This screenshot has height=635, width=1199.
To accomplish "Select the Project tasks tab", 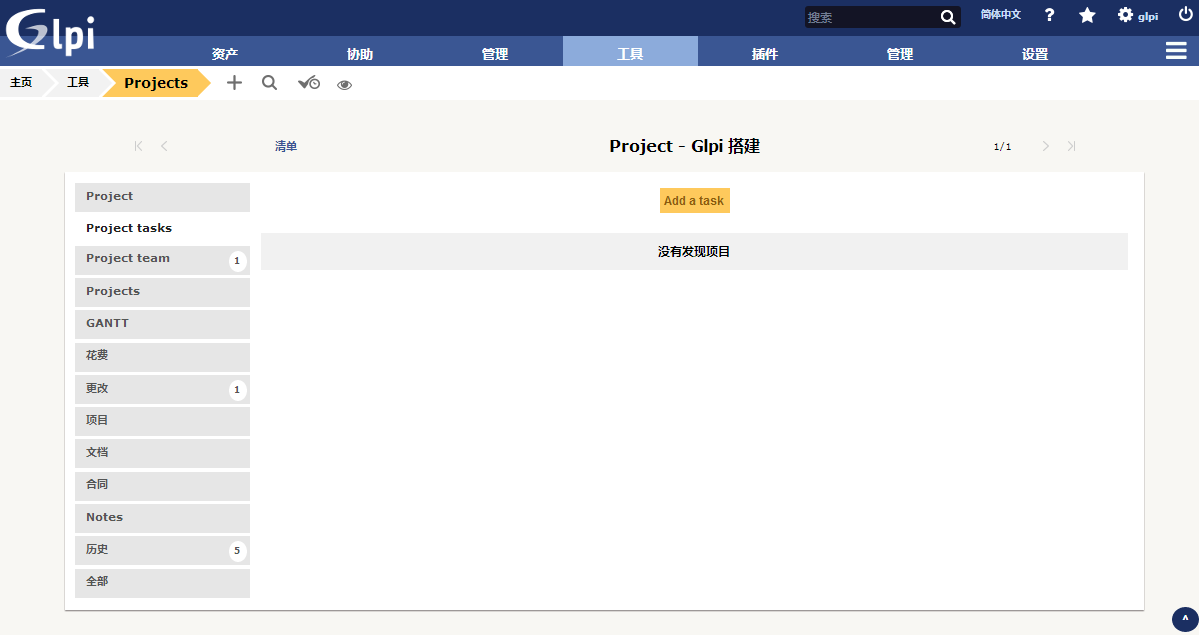I will [x=162, y=228].
